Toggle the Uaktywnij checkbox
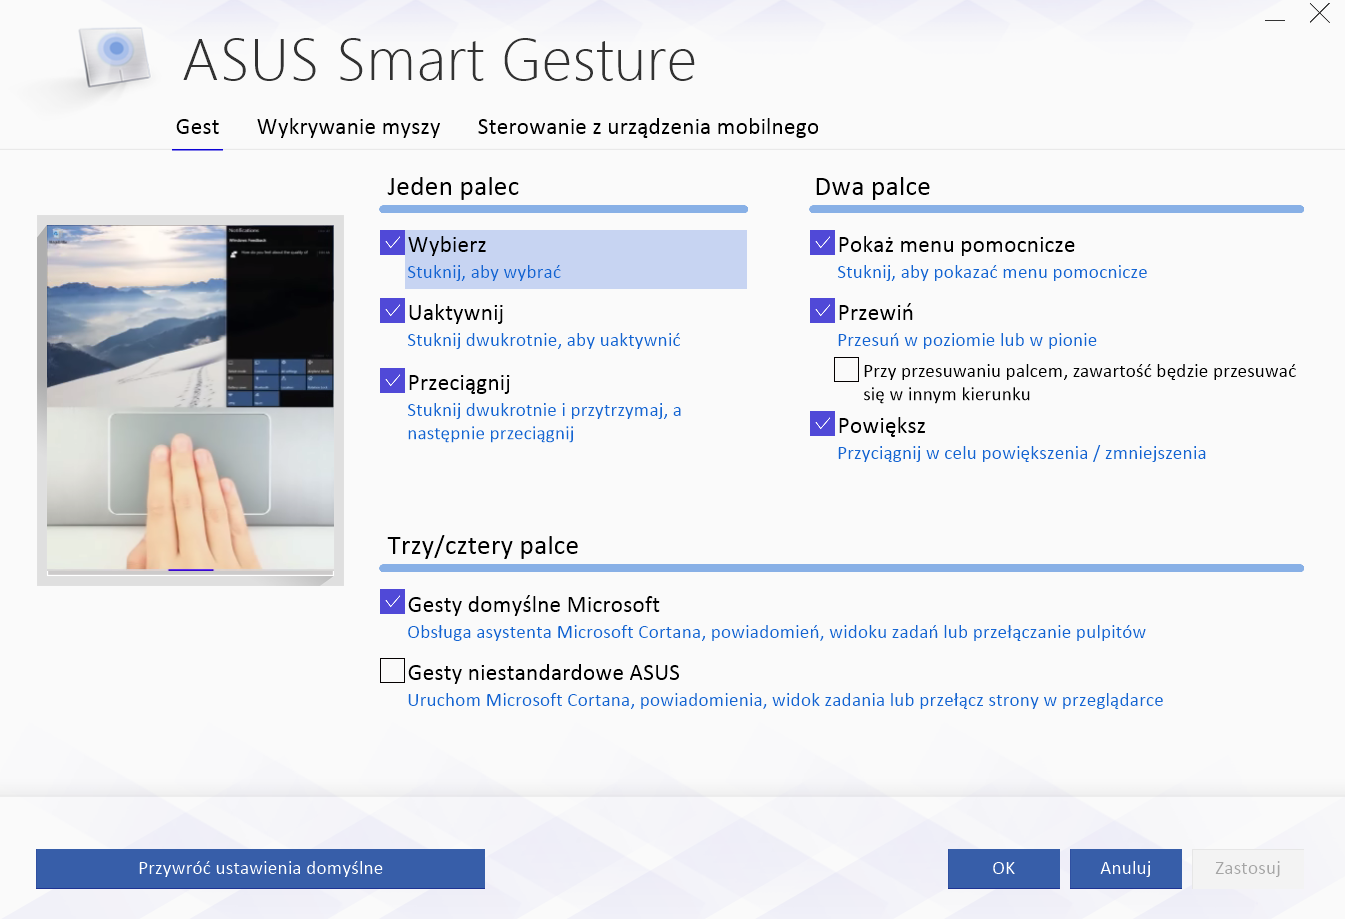Screen dimensions: 1345x919 (392, 311)
